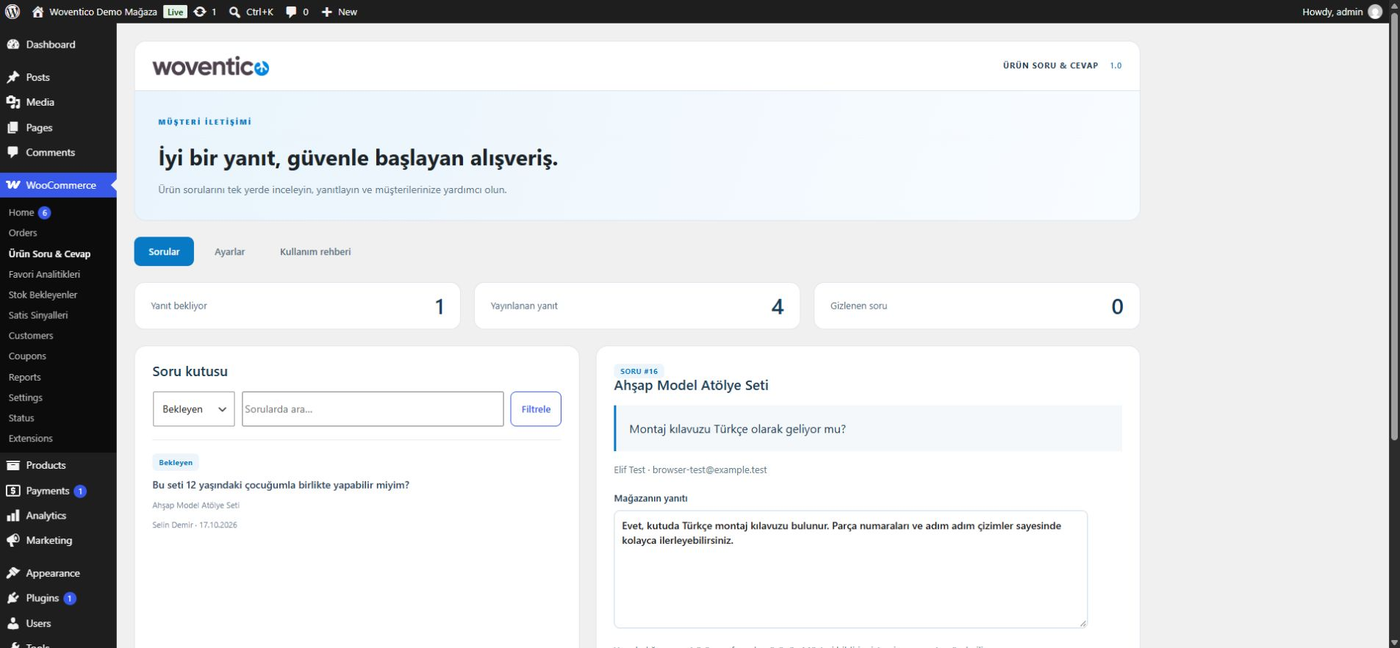1400x648 pixels.
Task: Switch to the Sorular tab
Action: click(164, 252)
